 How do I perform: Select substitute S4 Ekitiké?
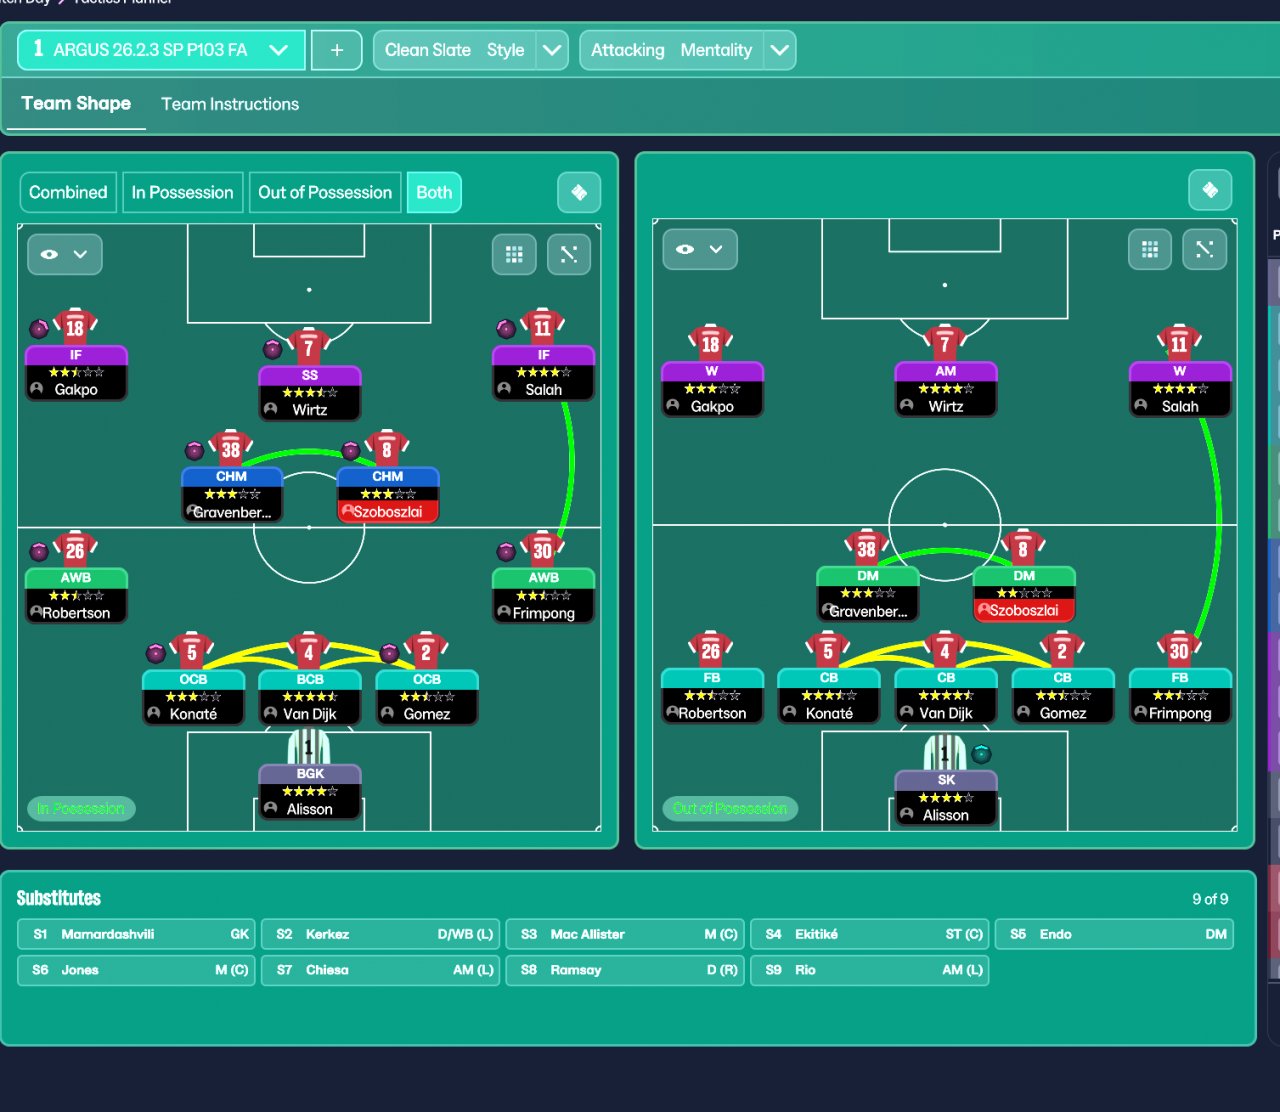click(869, 934)
